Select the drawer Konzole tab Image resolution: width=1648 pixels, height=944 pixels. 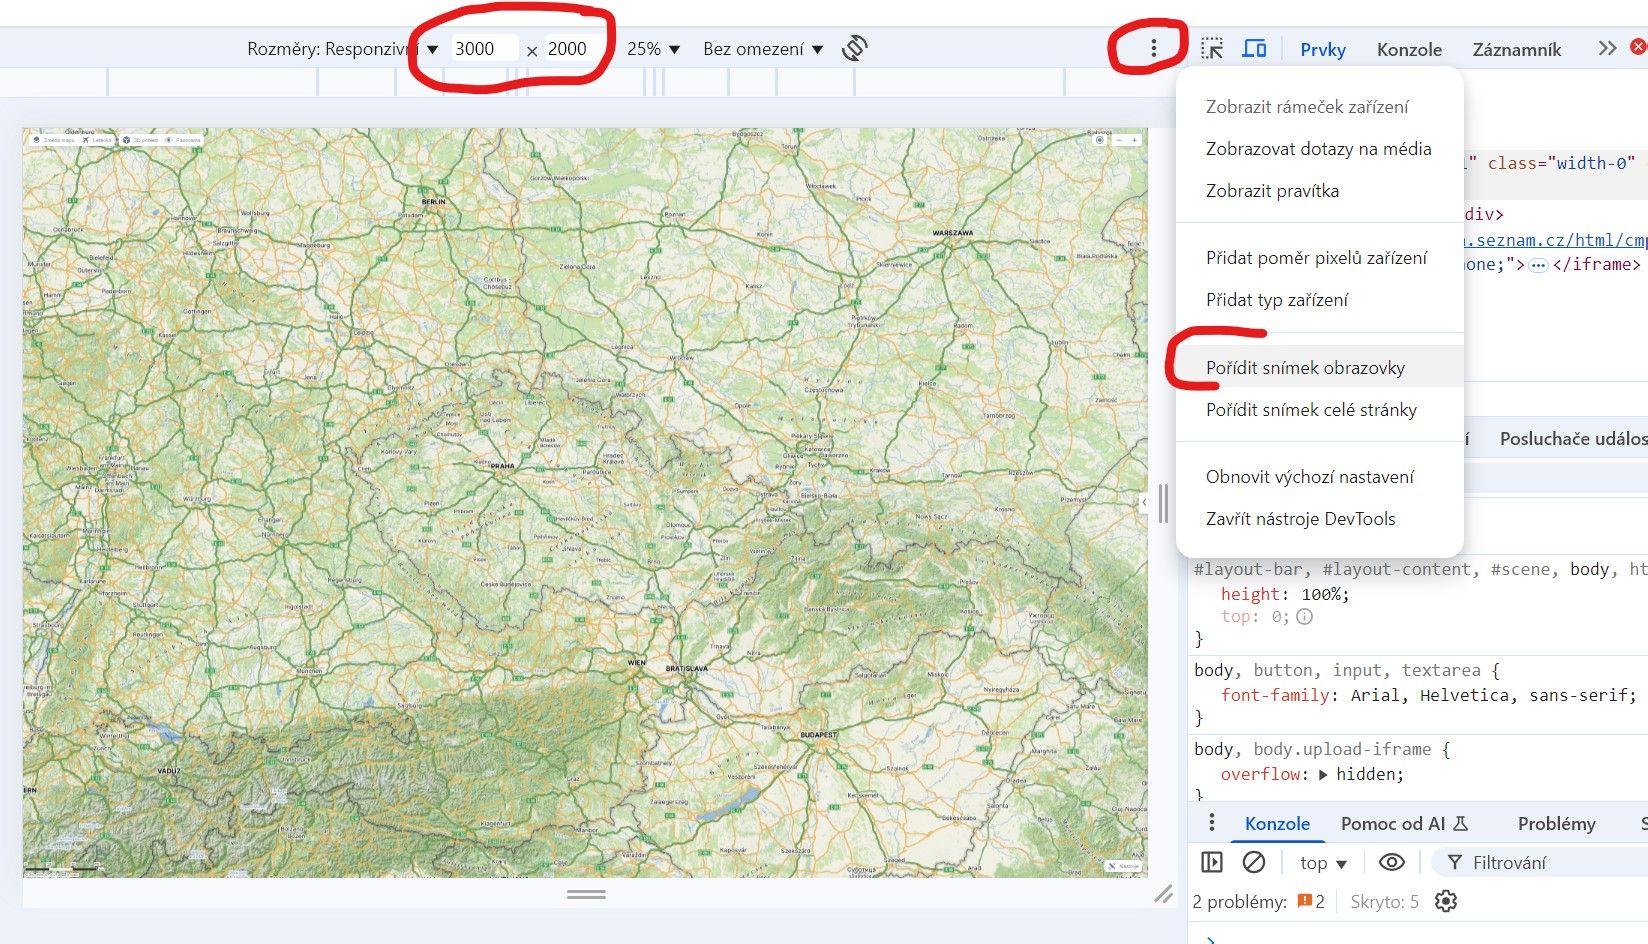tap(1277, 824)
